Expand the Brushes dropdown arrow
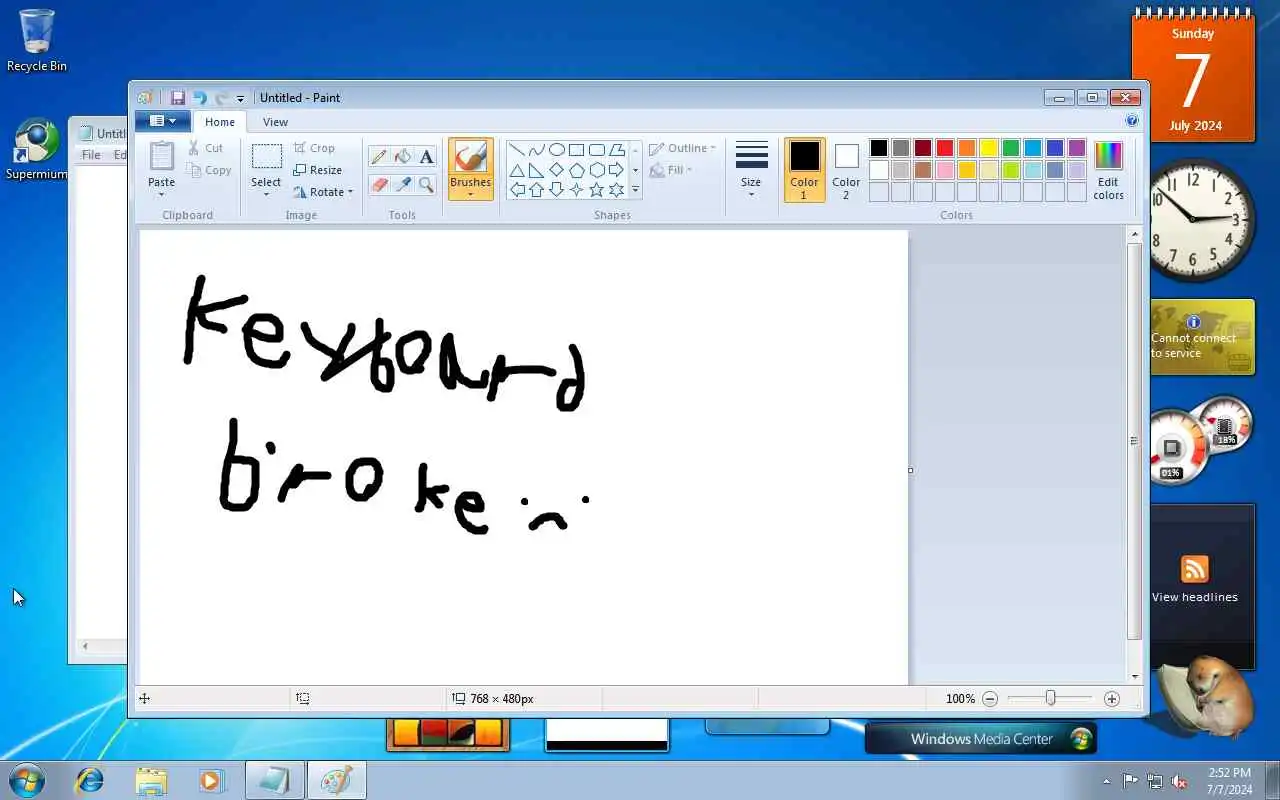 pyautogui.click(x=470, y=194)
